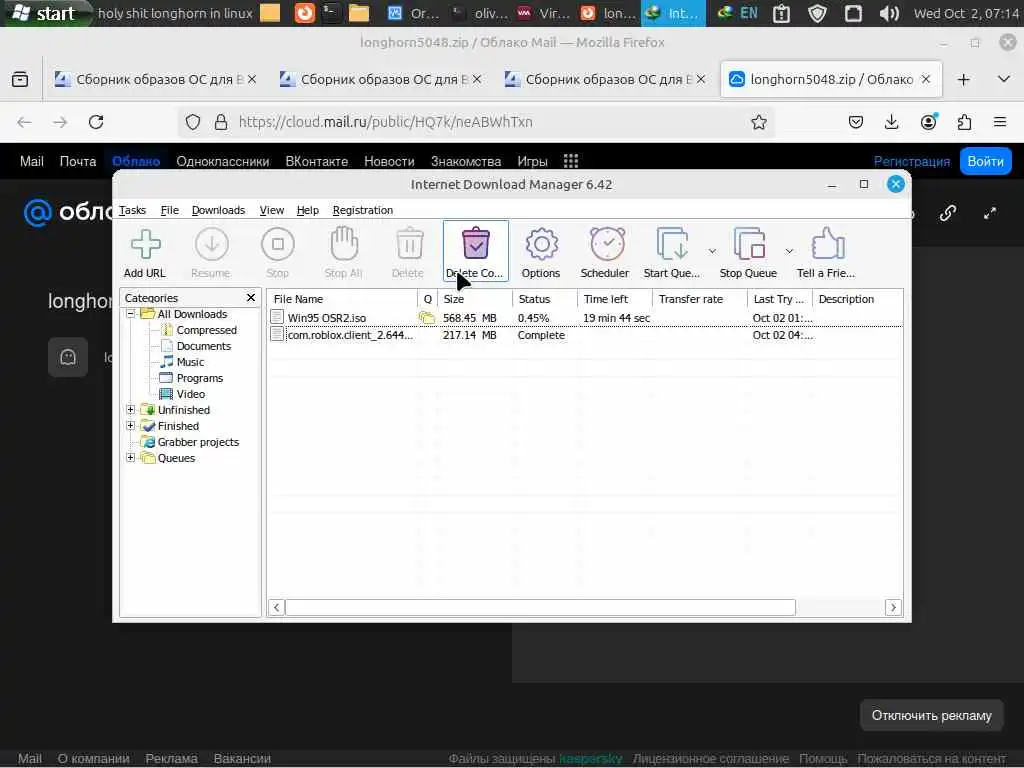Click the Delete Completed toolbar icon

(x=475, y=252)
